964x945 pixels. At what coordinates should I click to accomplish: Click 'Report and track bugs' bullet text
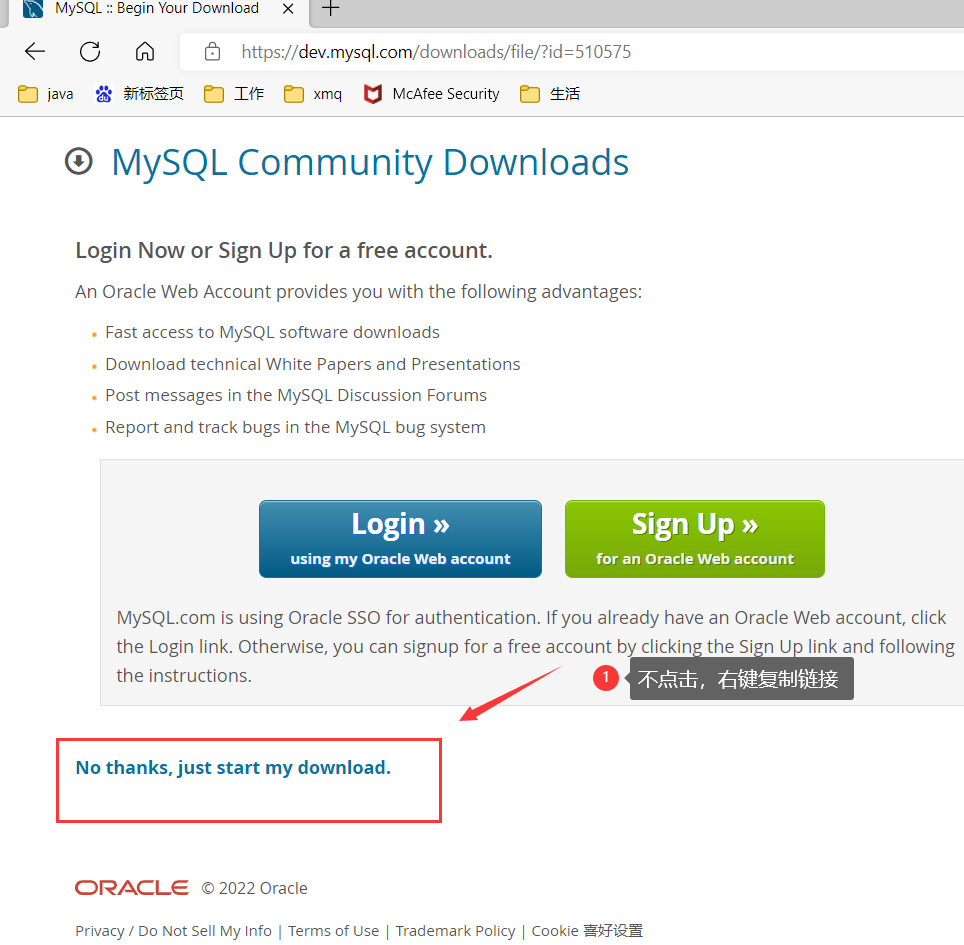(x=295, y=427)
